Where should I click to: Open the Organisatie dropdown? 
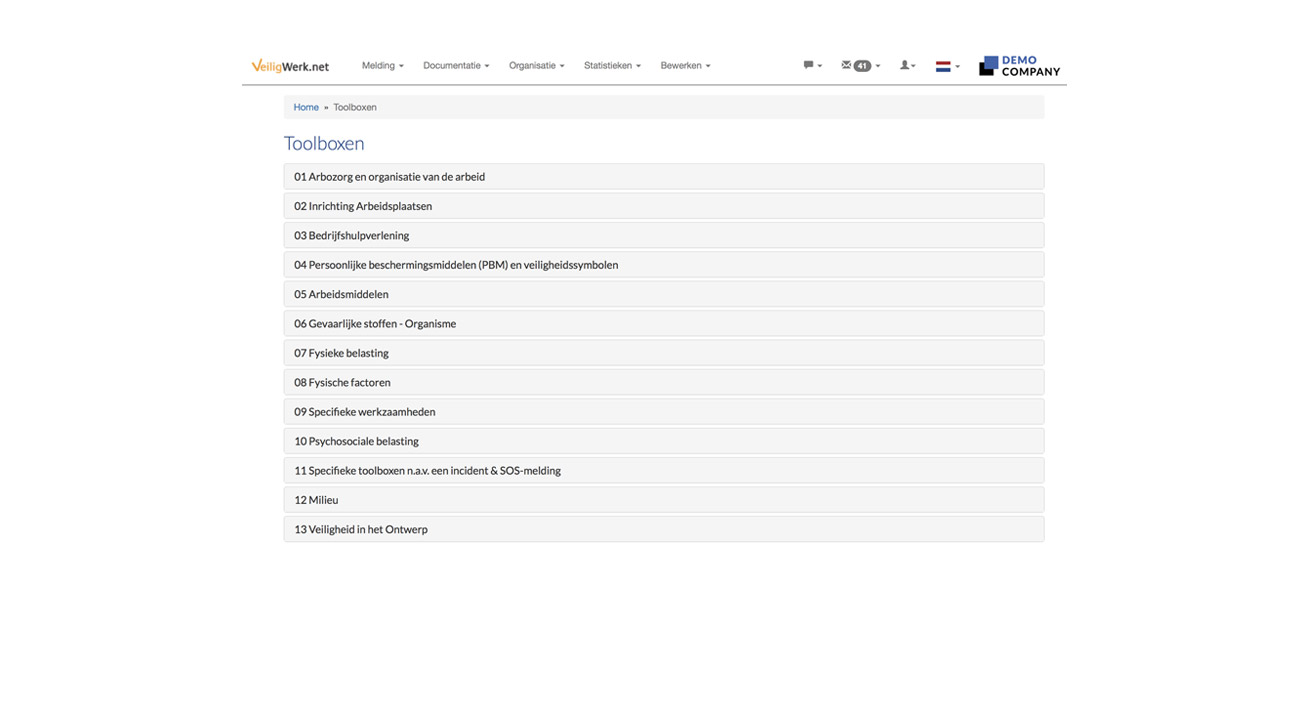click(x=536, y=66)
